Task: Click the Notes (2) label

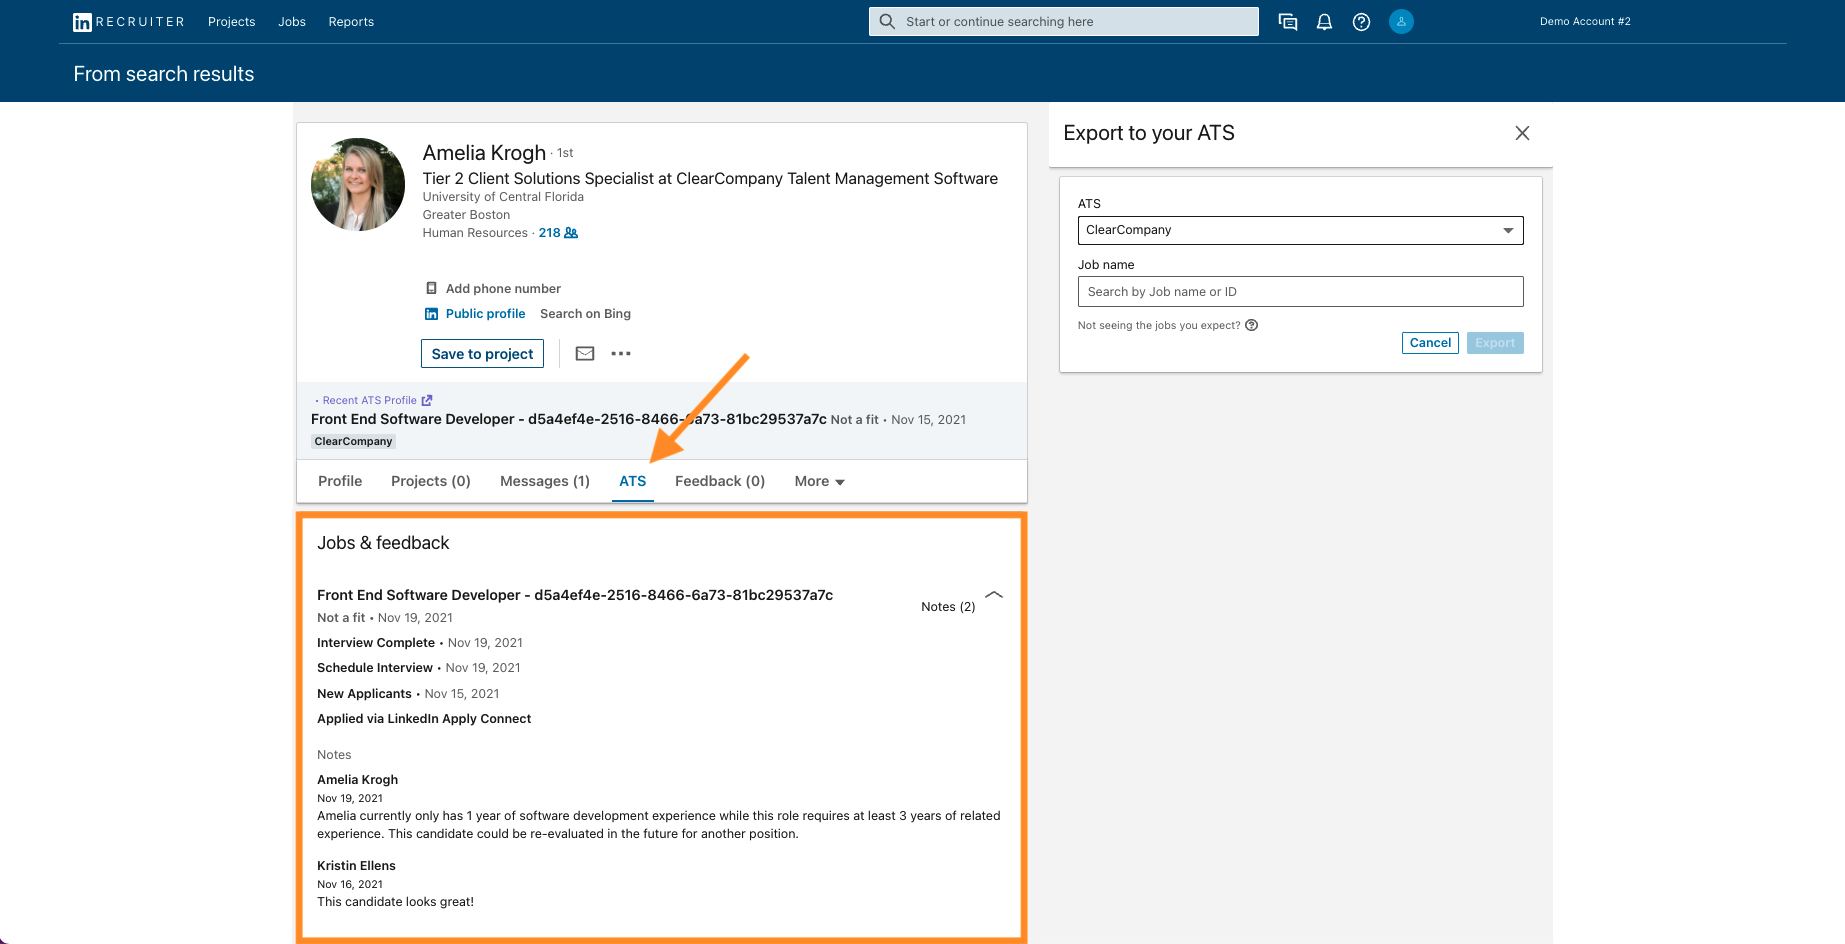Action: tap(948, 607)
